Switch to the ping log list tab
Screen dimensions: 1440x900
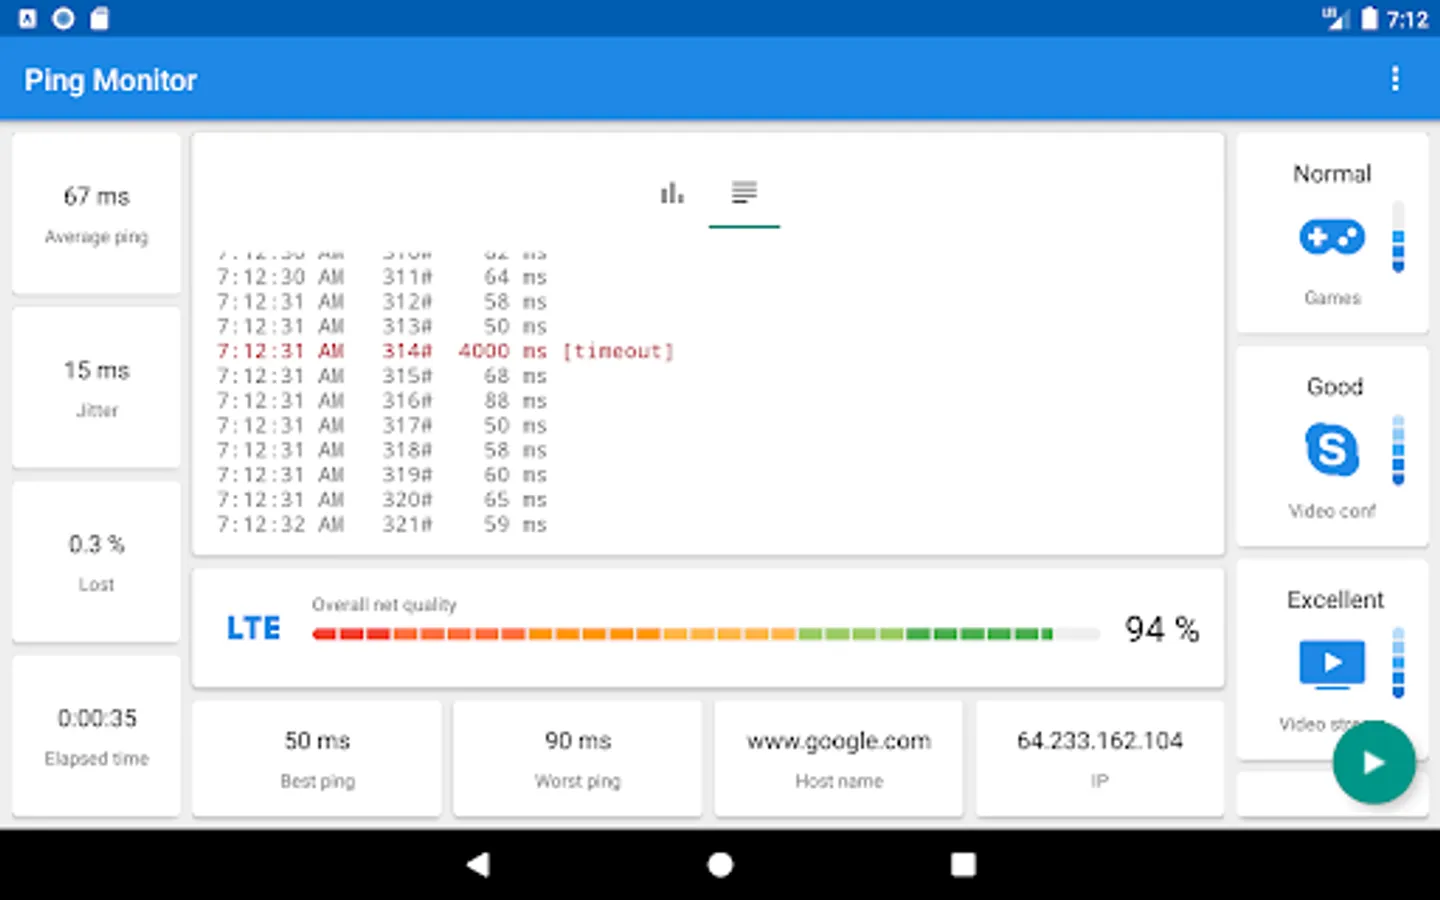[x=744, y=193]
